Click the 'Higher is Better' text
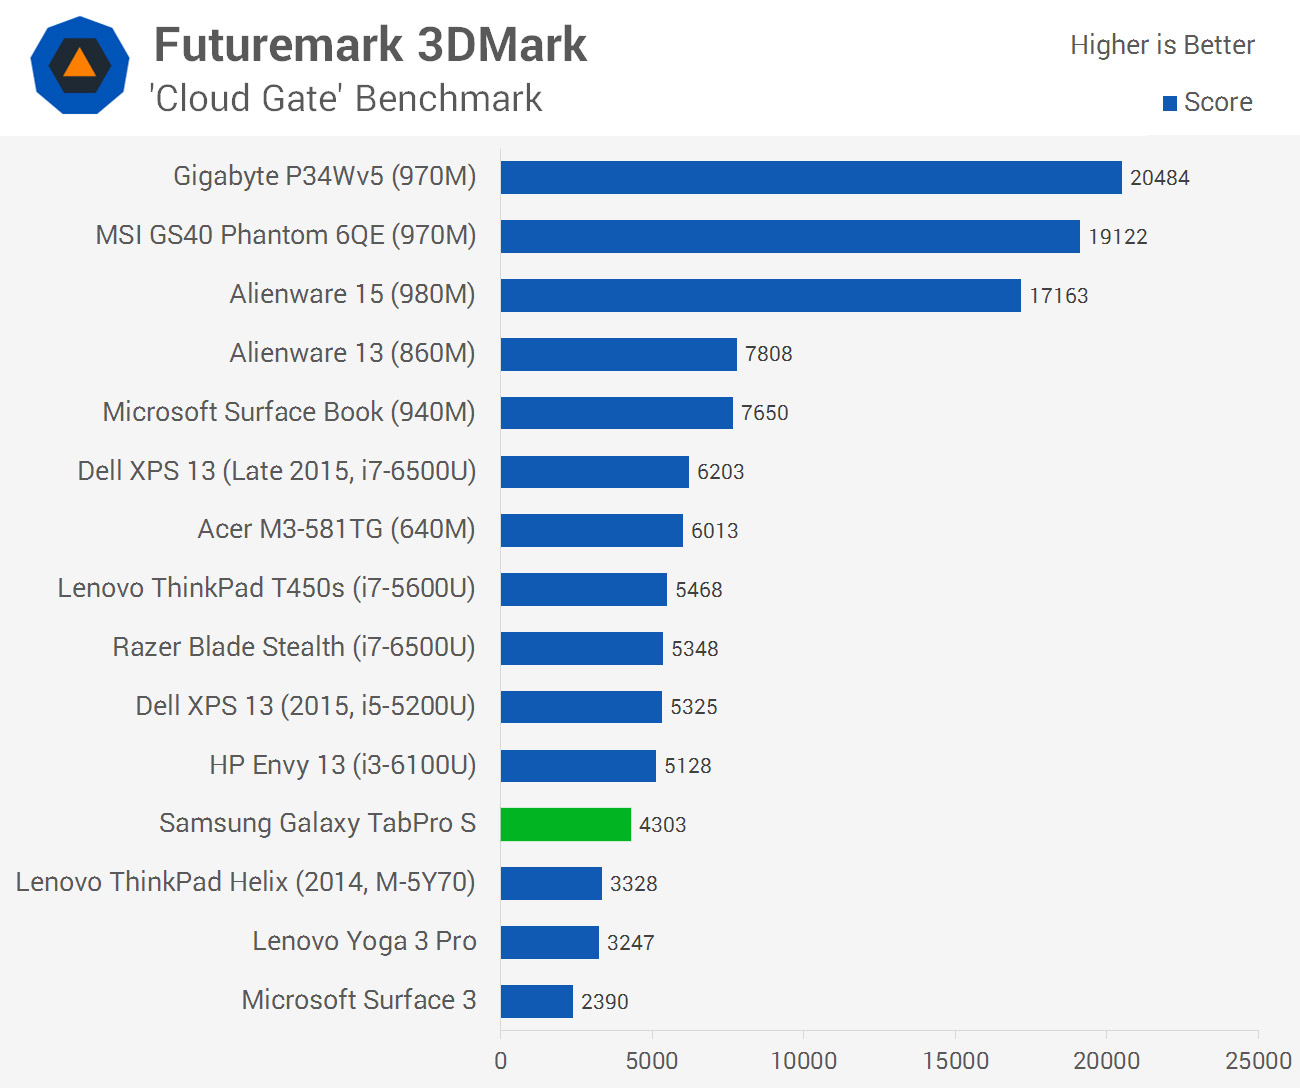 [x=1162, y=45]
